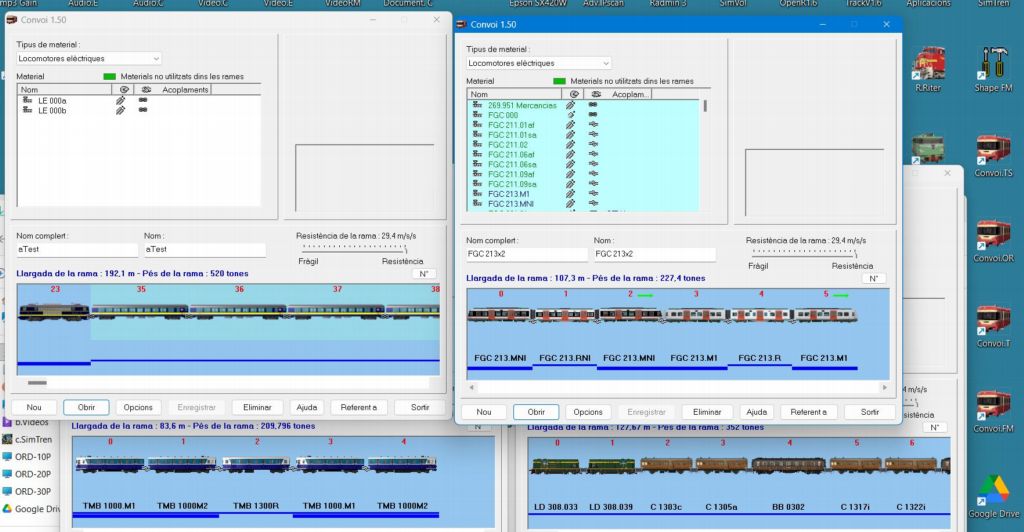Click Nou button in aTest window

[x=34, y=407]
